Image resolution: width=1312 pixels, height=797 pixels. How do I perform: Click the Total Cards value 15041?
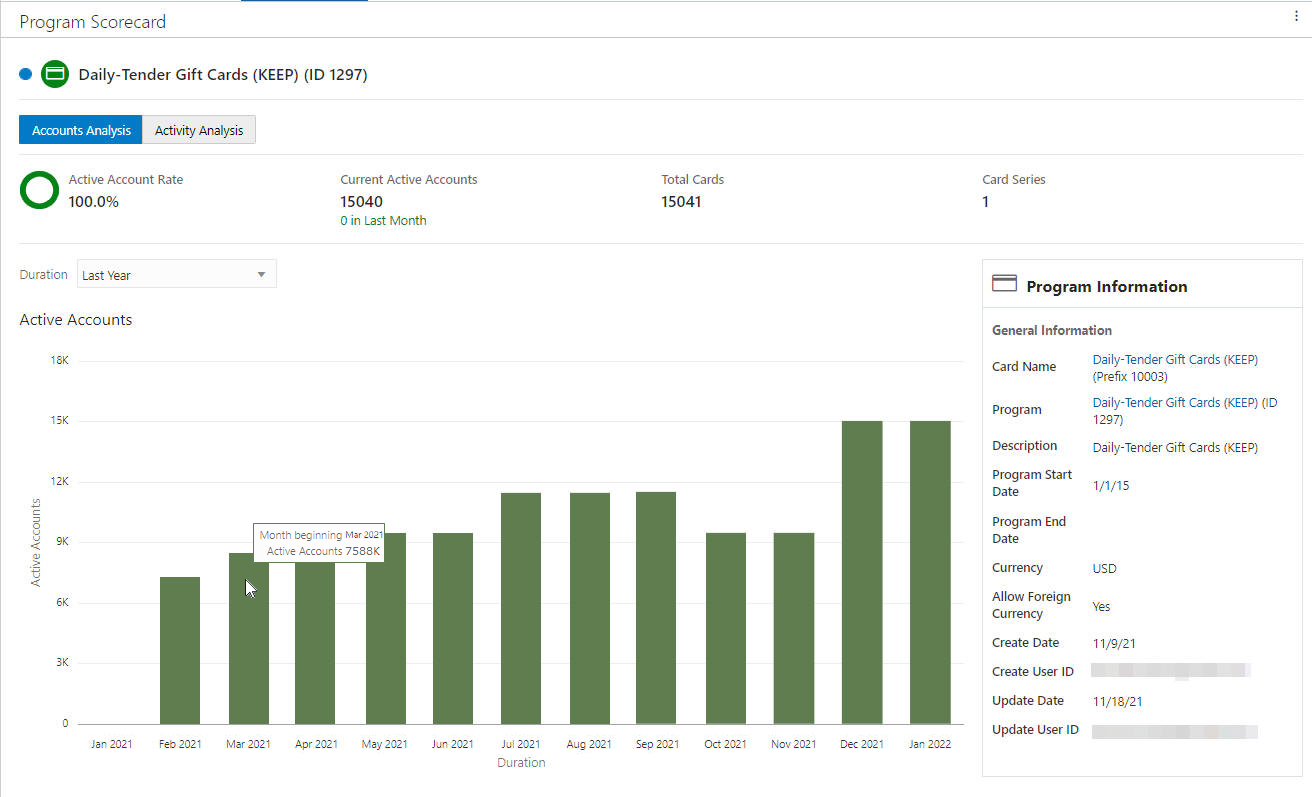681,202
